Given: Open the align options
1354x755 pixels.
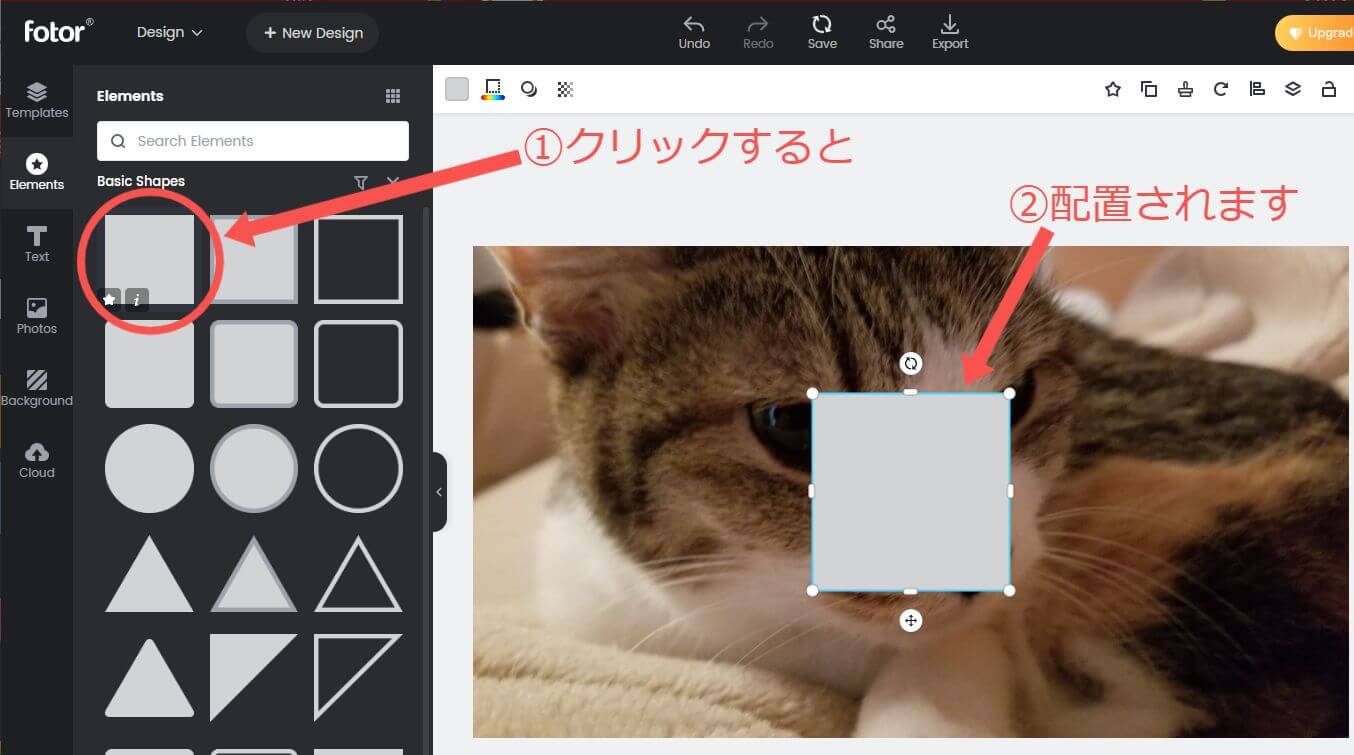Looking at the screenshot, I should (1257, 89).
